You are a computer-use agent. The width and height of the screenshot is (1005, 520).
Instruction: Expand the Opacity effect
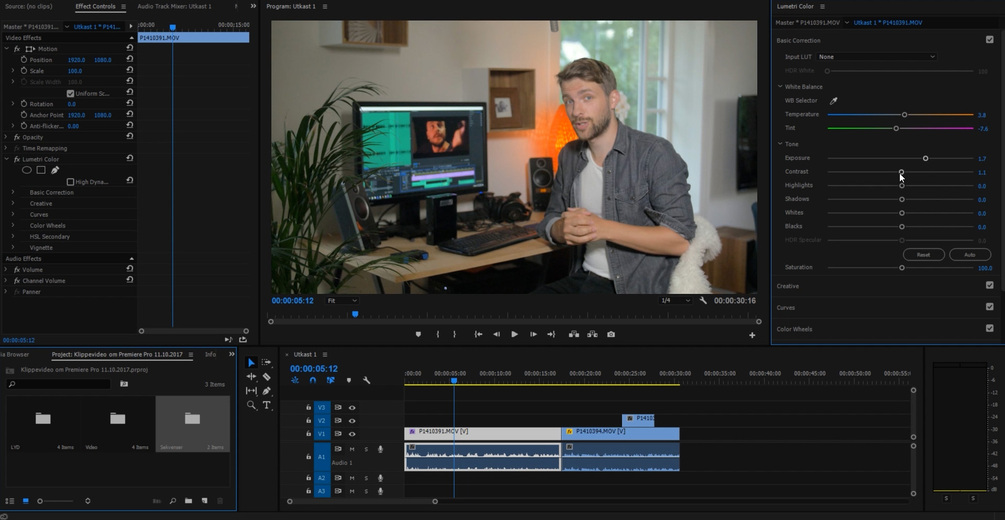pyautogui.click(x=7, y=137)
